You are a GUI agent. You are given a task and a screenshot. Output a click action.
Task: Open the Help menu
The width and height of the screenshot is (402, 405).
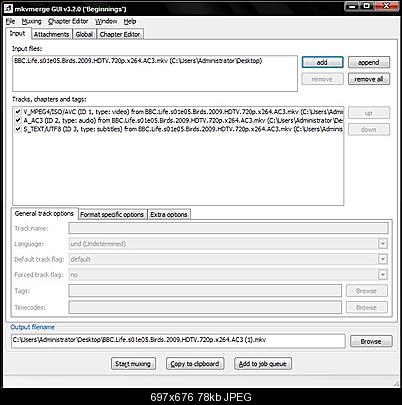(x=130, y=22)
